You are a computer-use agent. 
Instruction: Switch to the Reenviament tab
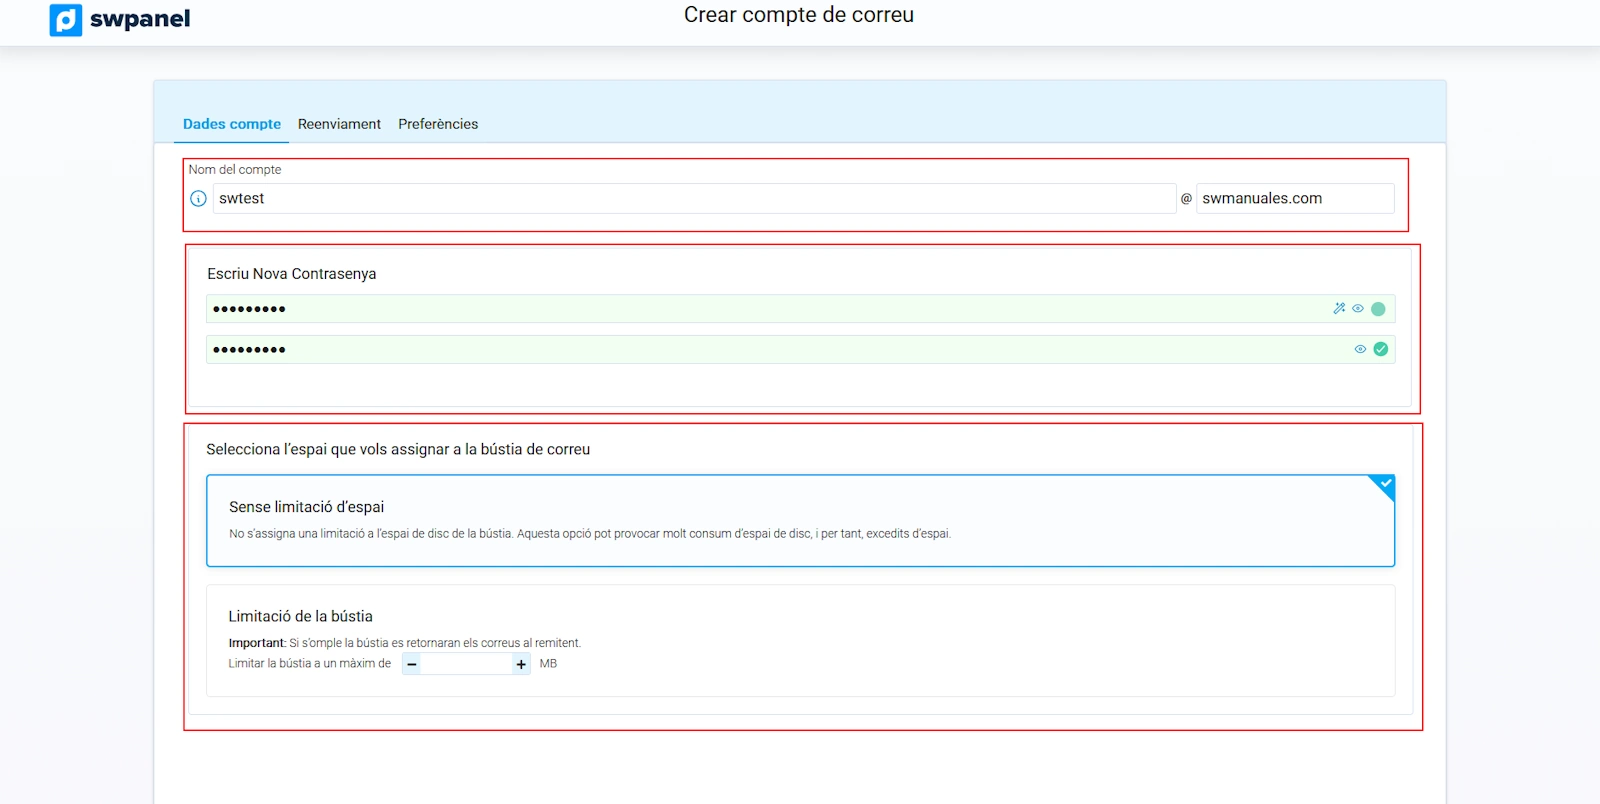[x=339, y=124]
